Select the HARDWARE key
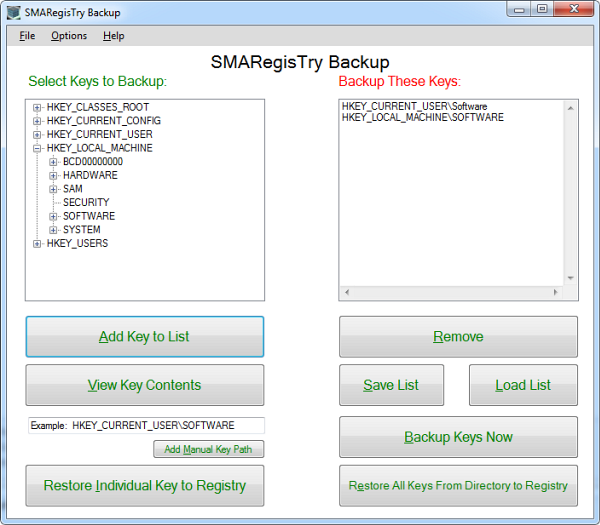600x525 pixels. click(x=90, y=175)
